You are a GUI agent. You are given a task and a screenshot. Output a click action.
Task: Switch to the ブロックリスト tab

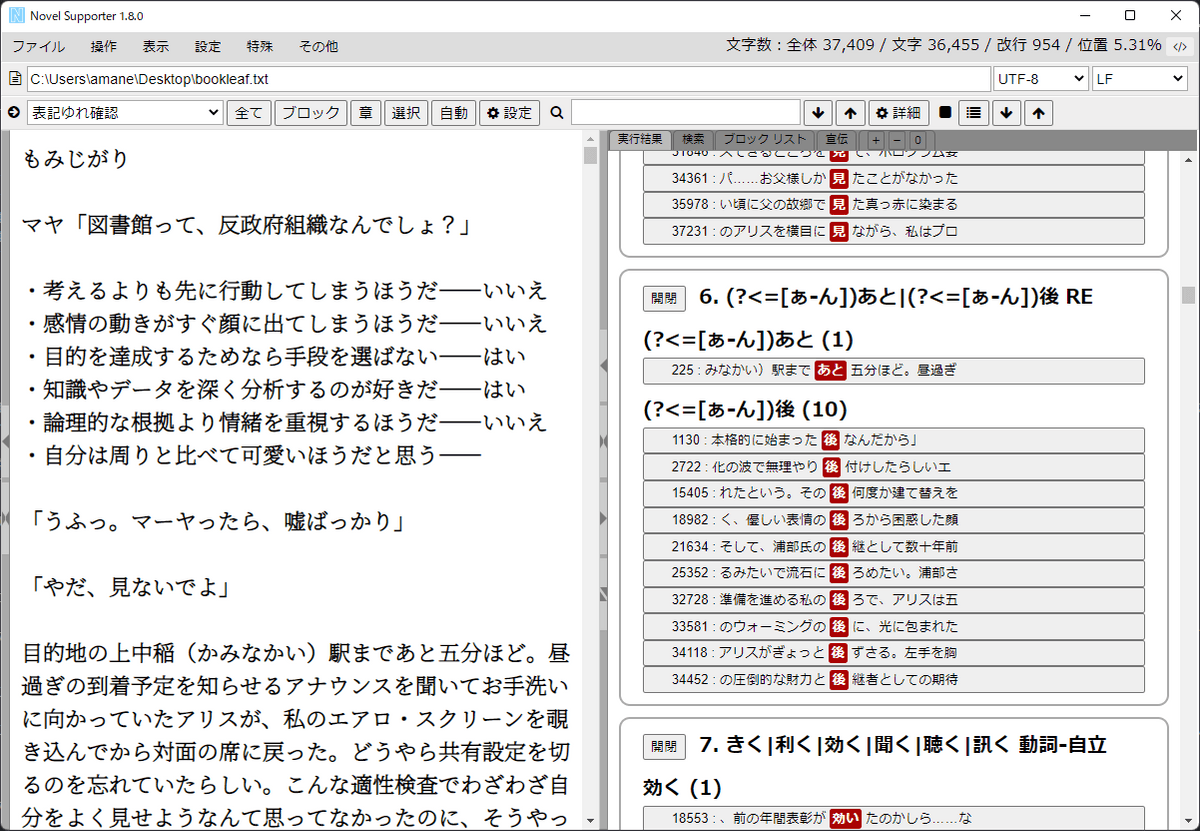tap(764, 139)
